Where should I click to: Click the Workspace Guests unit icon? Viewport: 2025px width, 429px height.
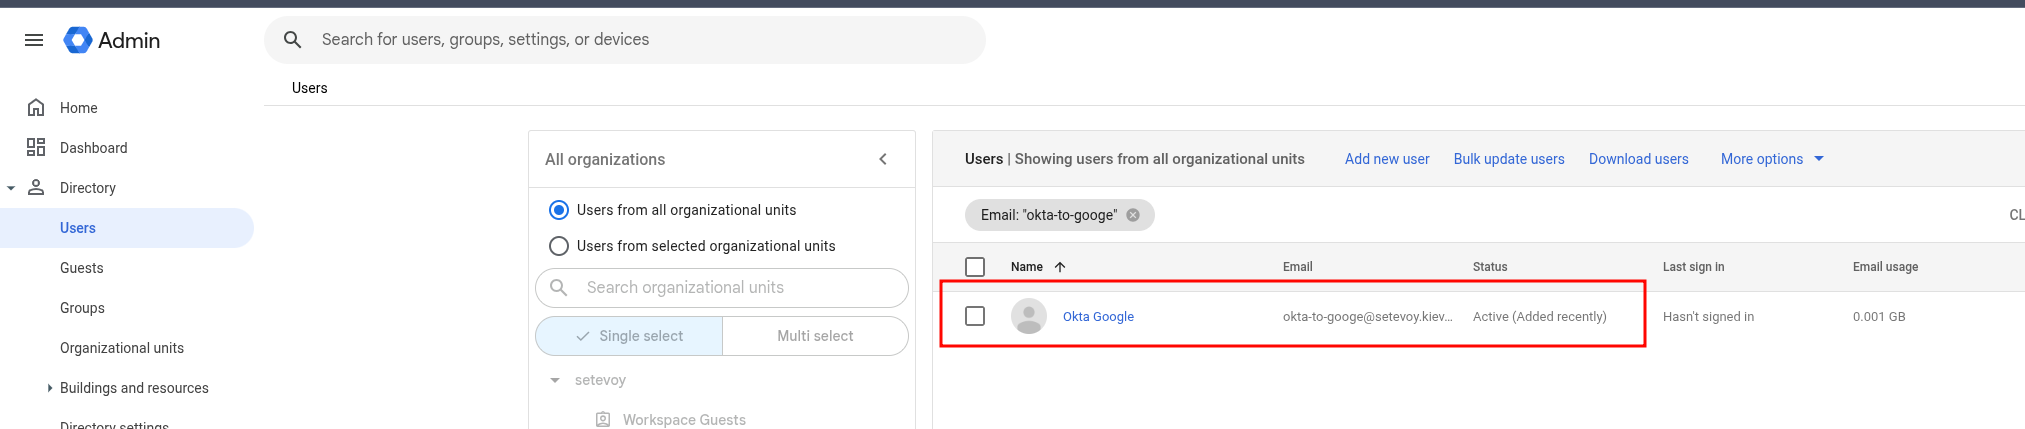point(603,420)
